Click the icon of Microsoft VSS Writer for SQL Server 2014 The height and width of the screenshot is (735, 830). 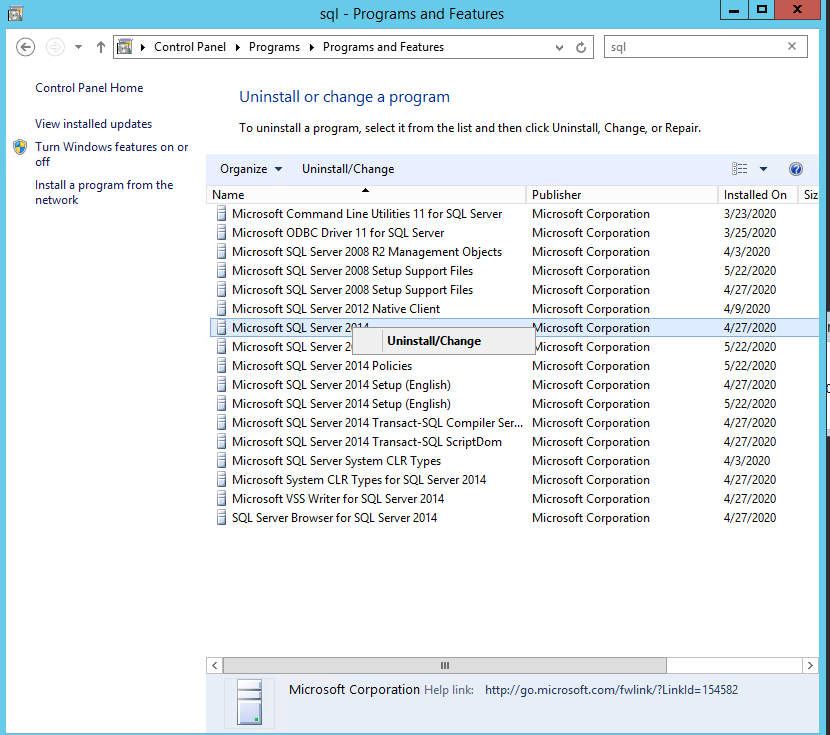pos(221,499)
